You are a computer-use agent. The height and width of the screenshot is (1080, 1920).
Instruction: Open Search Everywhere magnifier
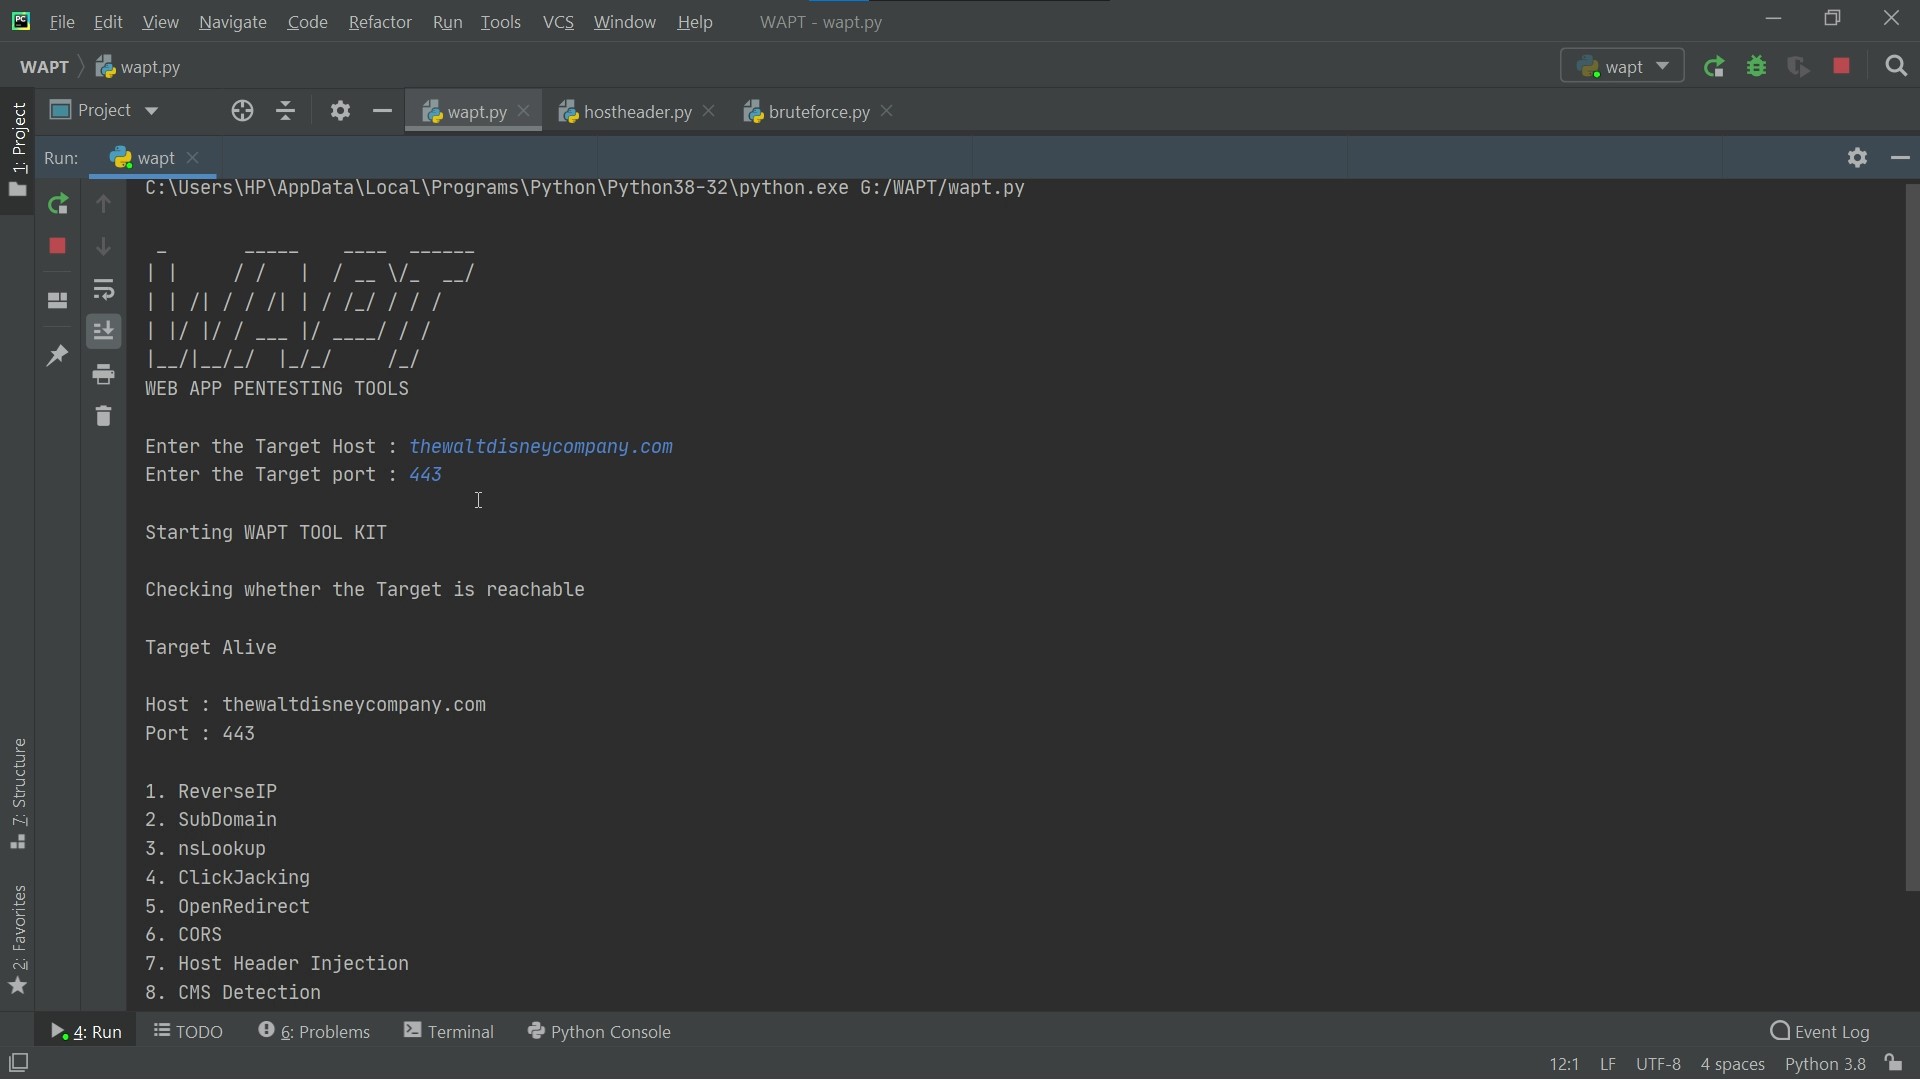click(1897, 67)
